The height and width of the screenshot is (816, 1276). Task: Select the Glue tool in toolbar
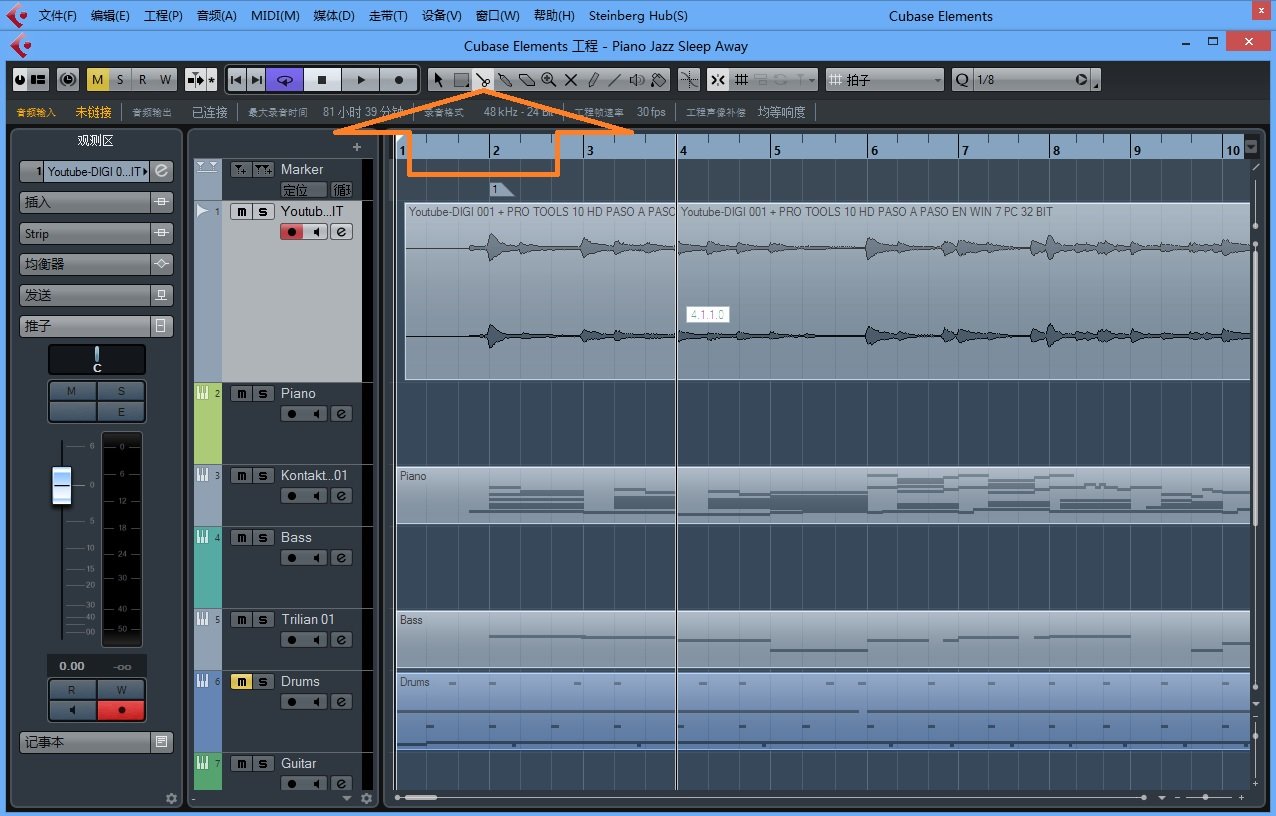point(505,80)
